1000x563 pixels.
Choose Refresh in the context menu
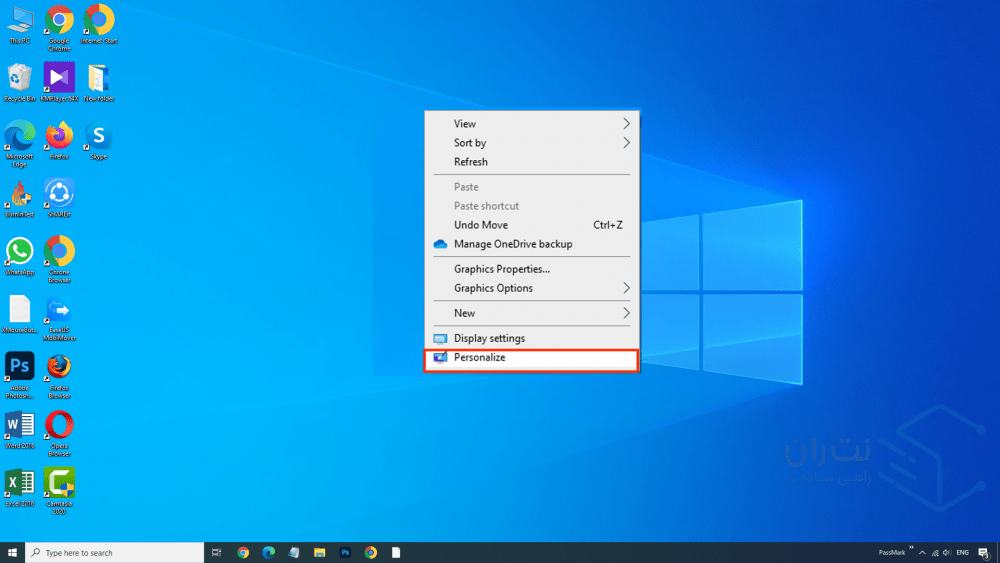[x=532, y=162]
